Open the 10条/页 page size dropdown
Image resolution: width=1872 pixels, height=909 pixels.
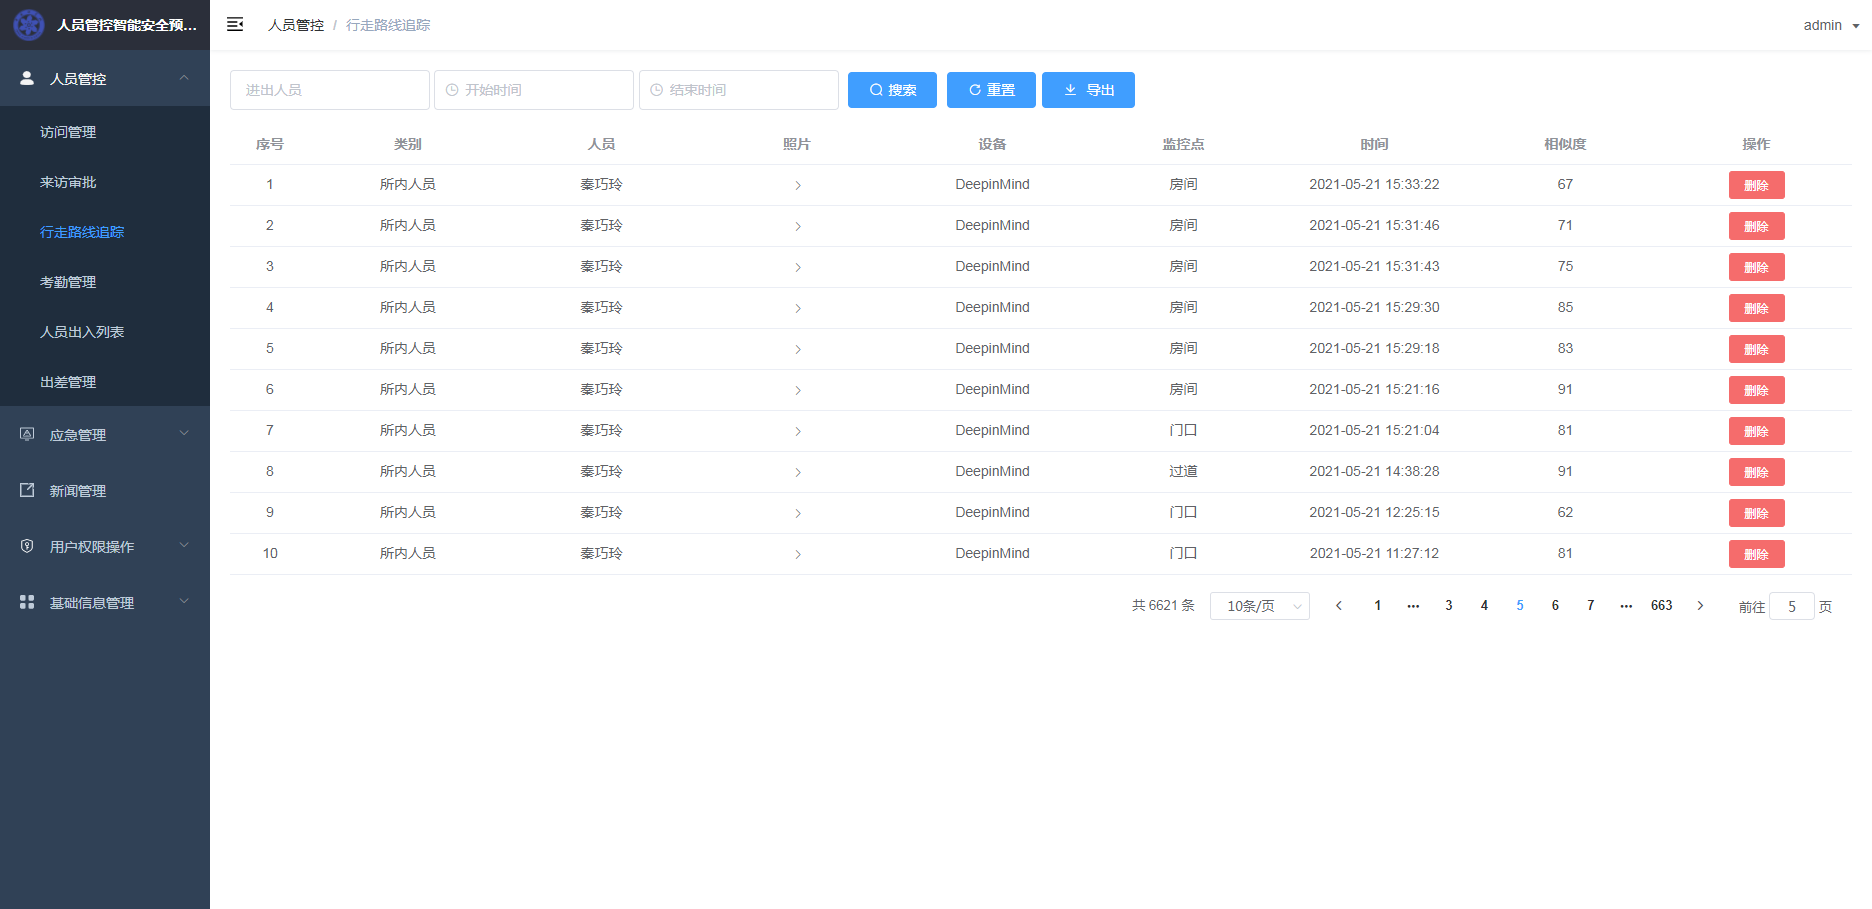click(1259, 606)
